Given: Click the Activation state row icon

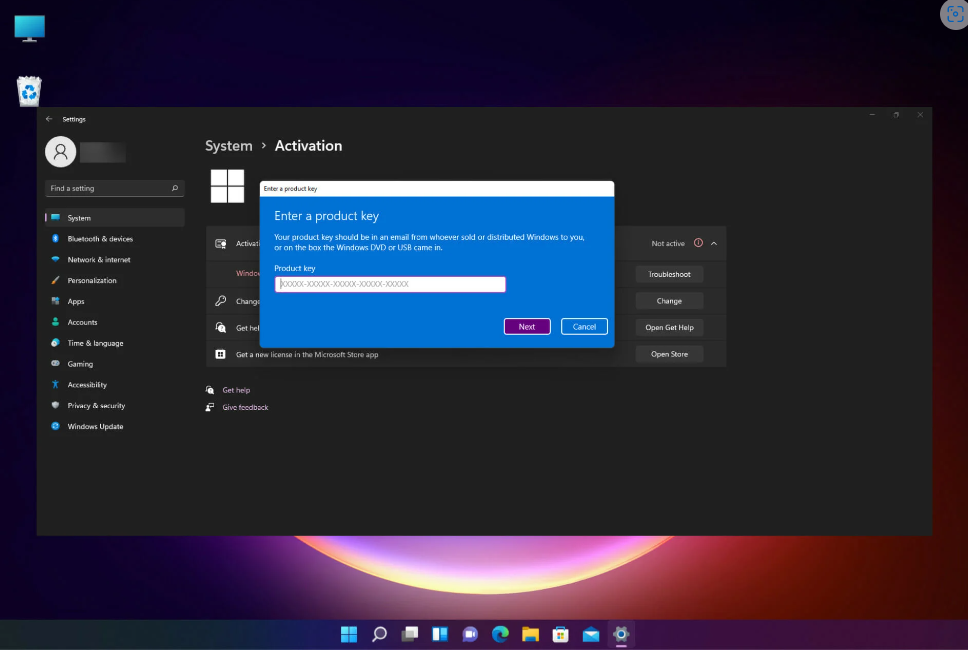Looking at the screenshot, I should [220, 243].
